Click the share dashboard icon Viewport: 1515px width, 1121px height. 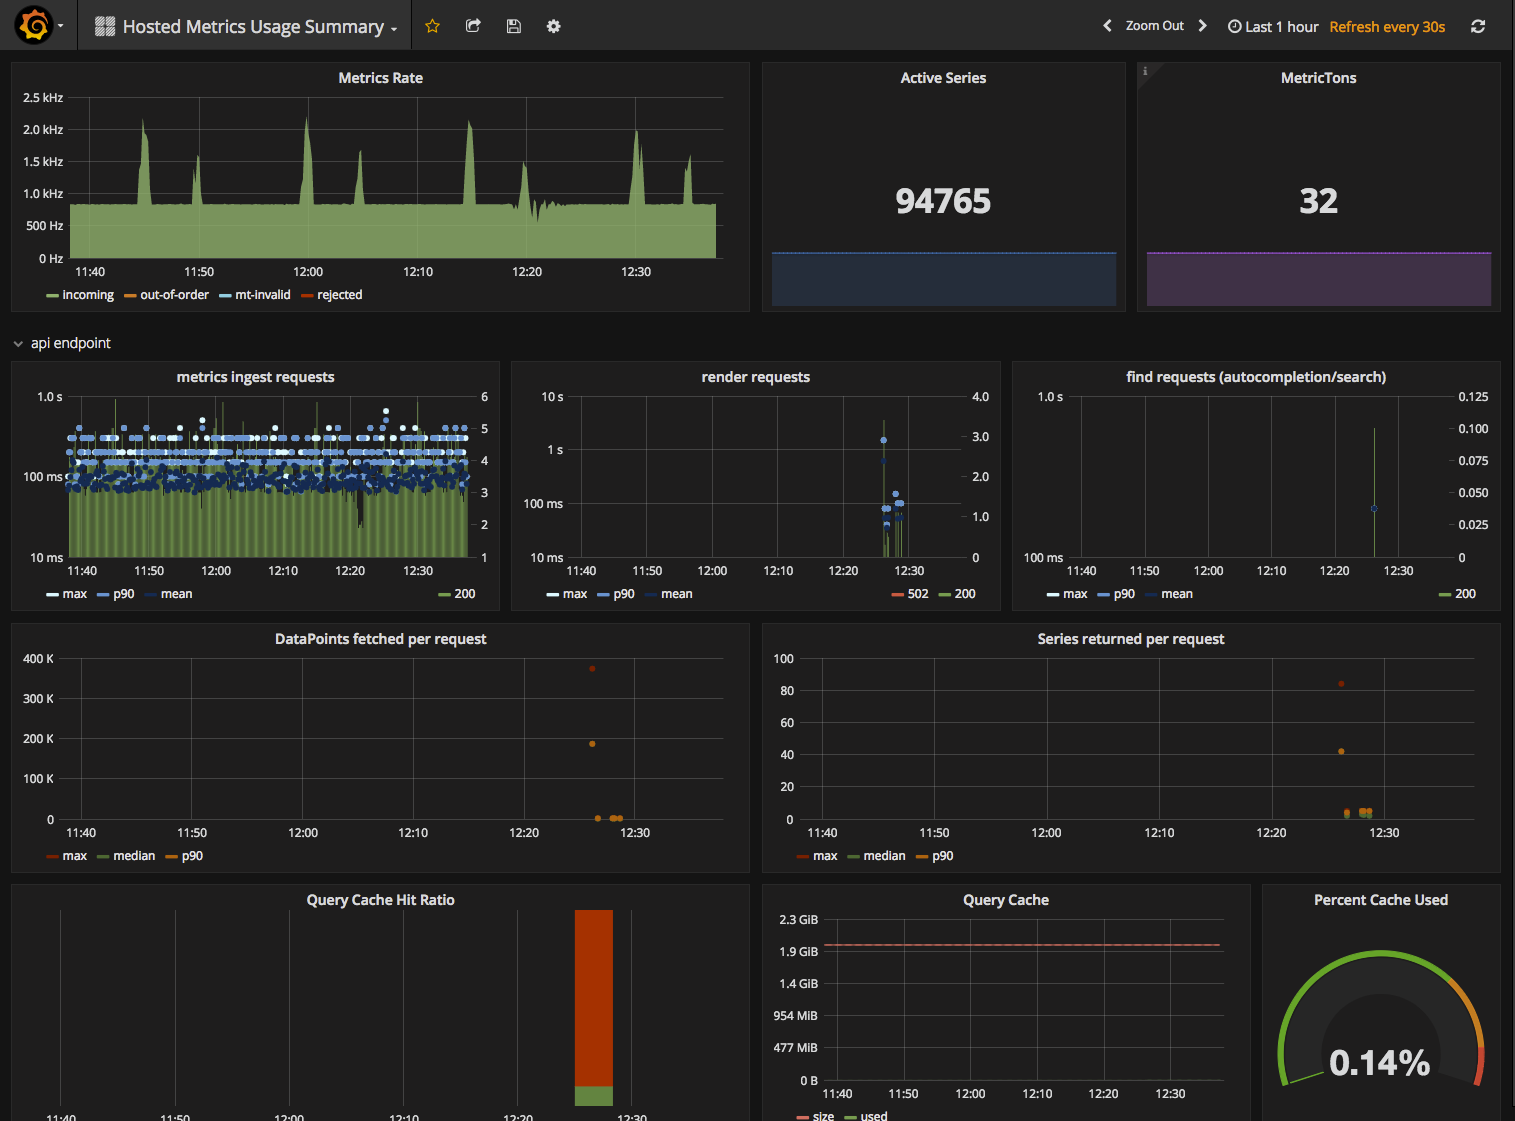pyautogui.click(x=473, y=26)
